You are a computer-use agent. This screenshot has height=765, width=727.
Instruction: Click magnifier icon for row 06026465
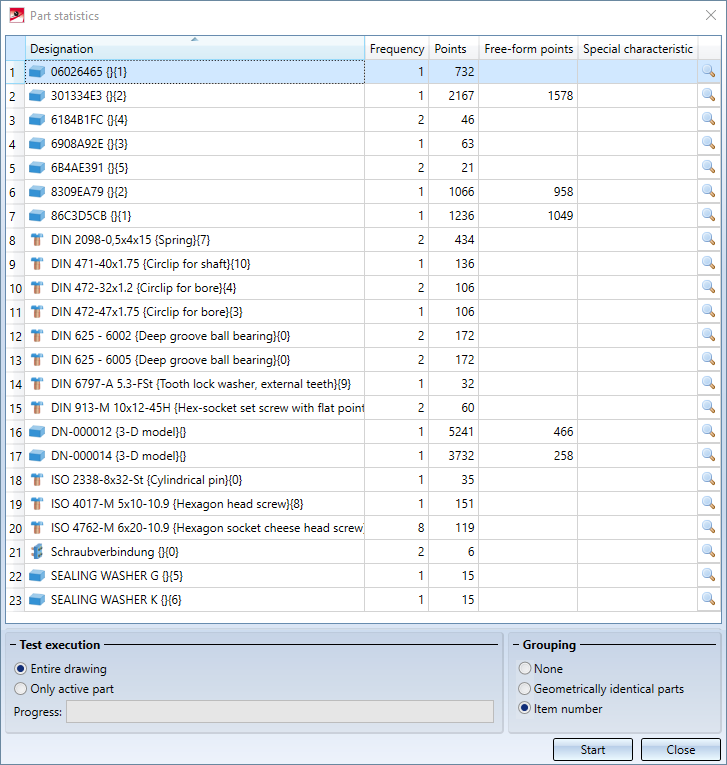tap(708, 71)
